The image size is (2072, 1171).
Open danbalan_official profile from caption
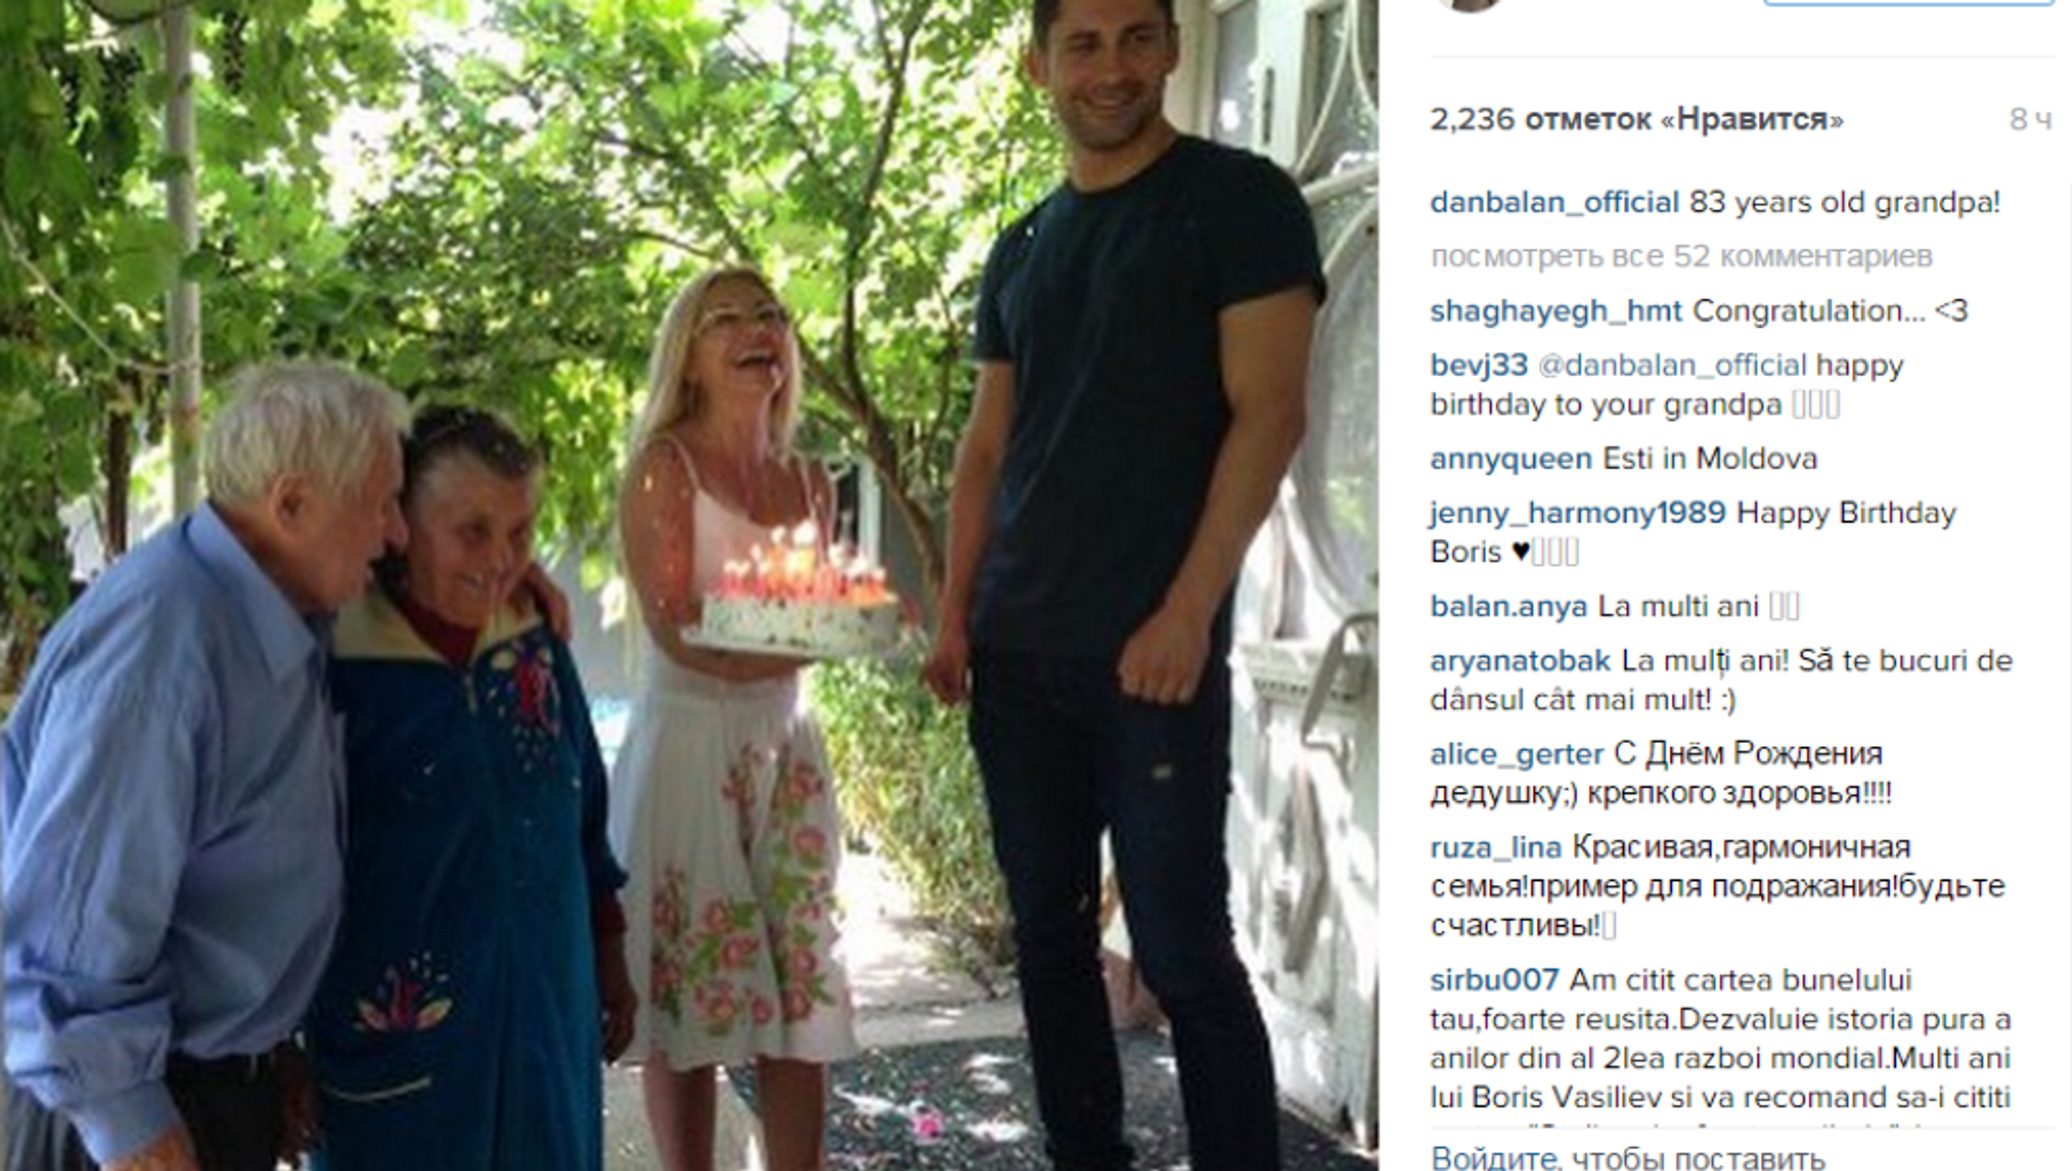point(1554,203)
